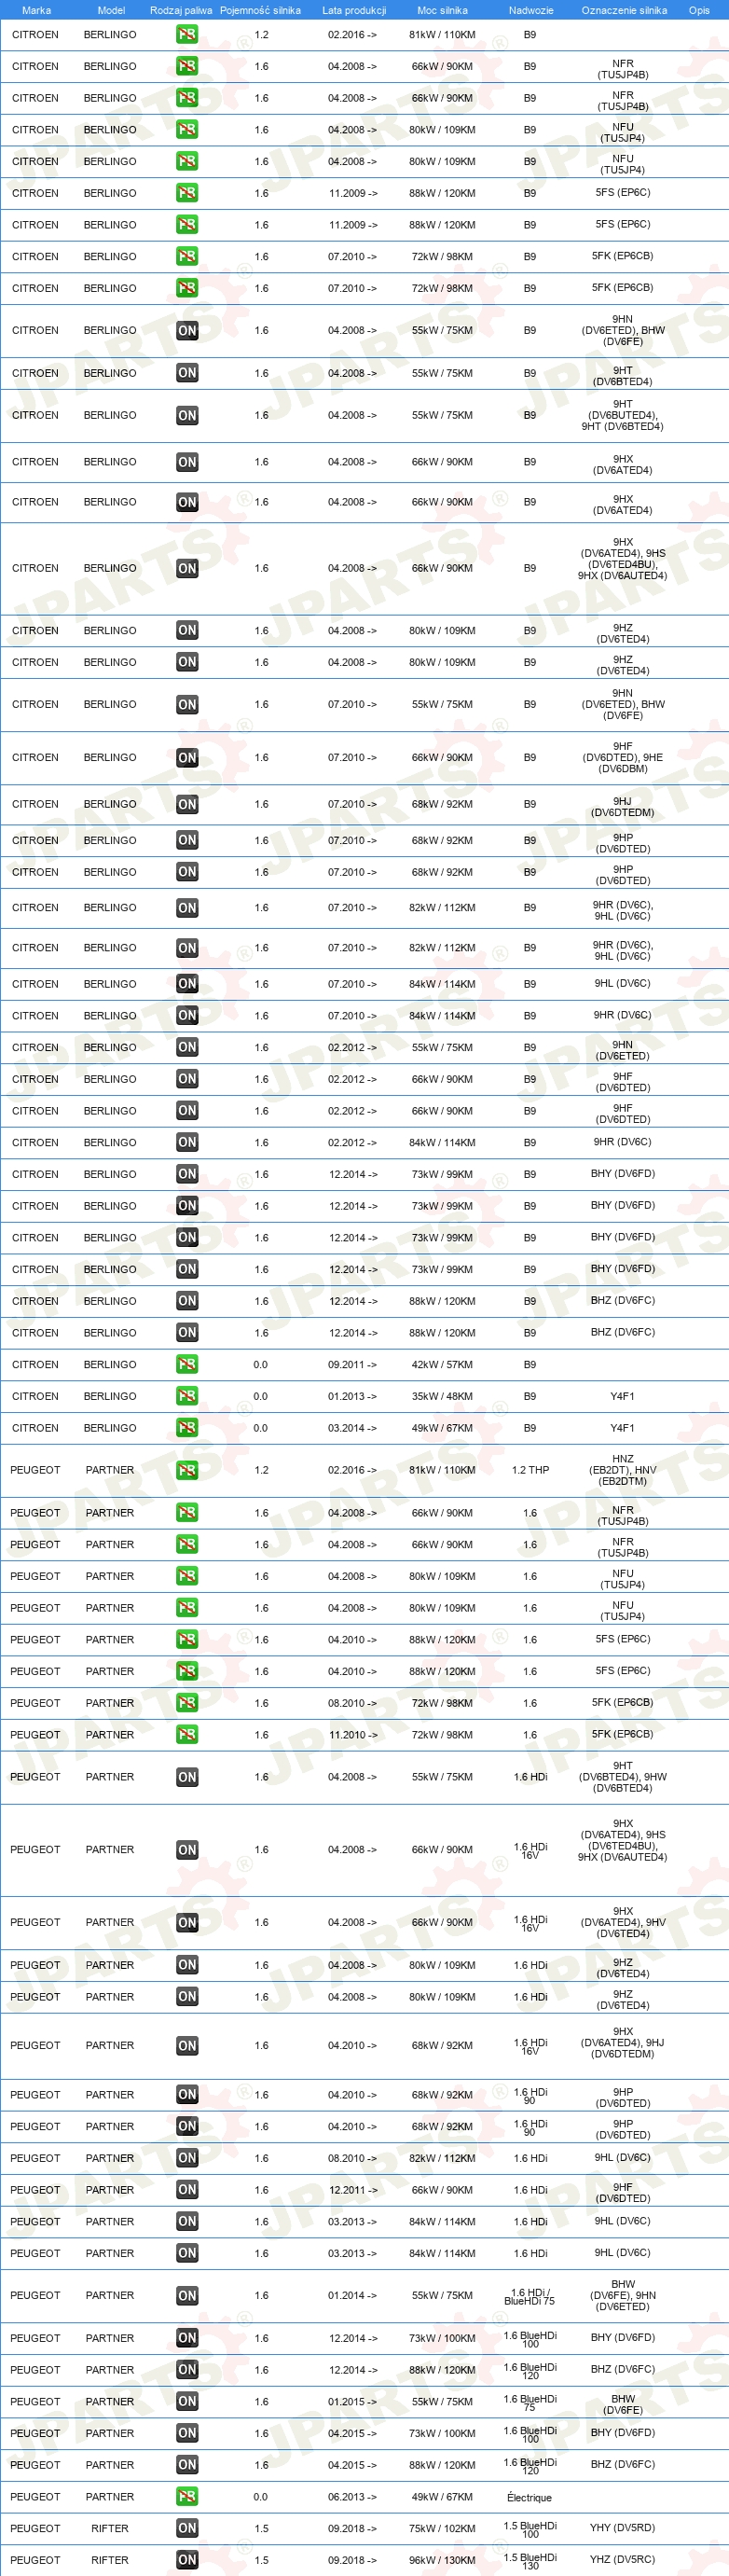Click the '1.6 HDi / BlueHDi 75' cell
This screenshot has height=2576, width=729.
pyautogui.click(x=530, y=2297)
